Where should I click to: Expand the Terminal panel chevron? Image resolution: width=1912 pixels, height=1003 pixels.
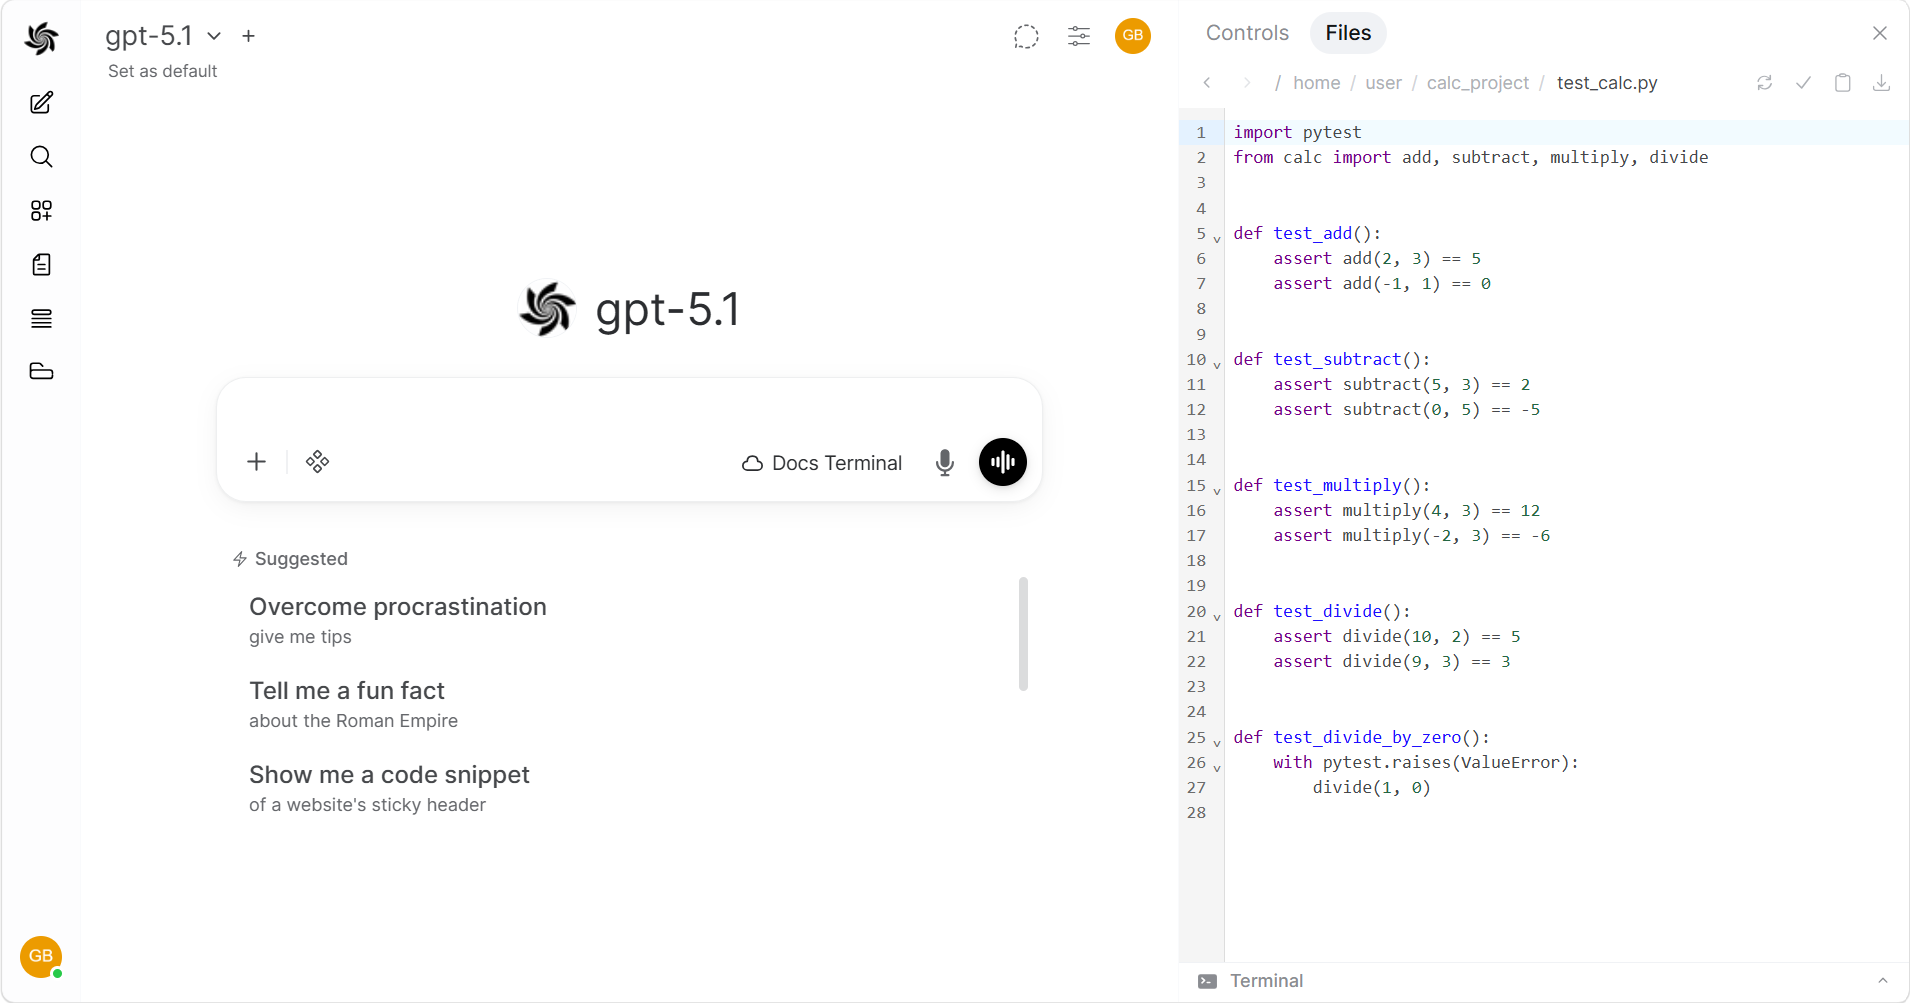coord(1883,981)
